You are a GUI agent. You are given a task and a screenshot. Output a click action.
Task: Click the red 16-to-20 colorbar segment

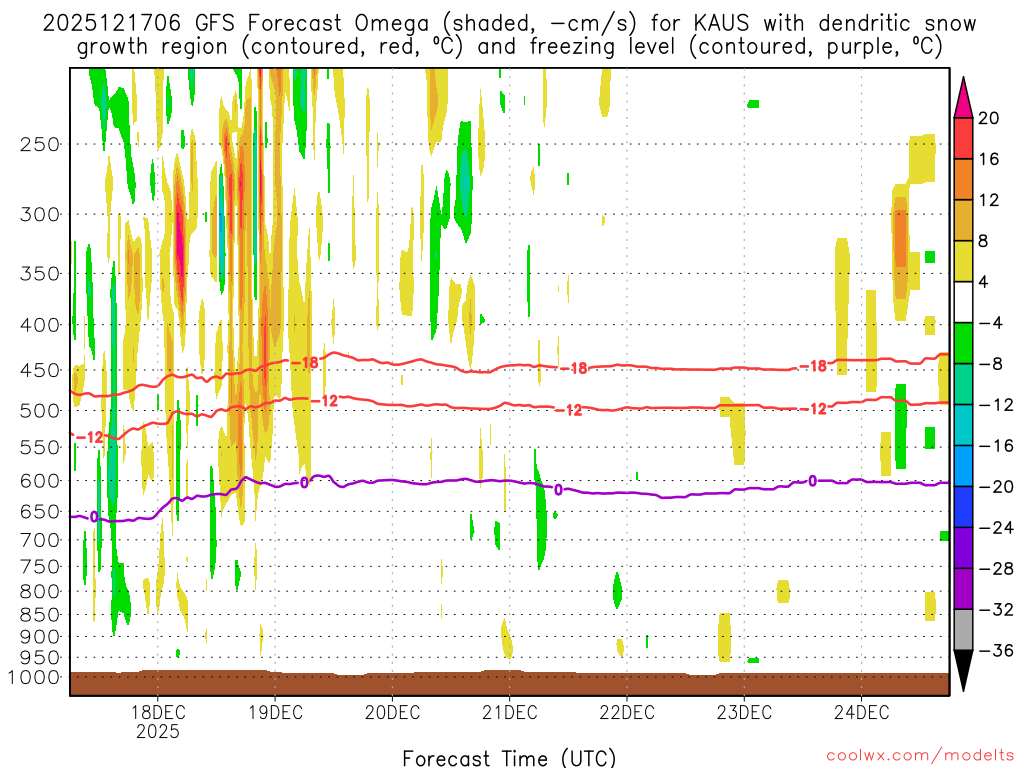[x=963, y=138]
